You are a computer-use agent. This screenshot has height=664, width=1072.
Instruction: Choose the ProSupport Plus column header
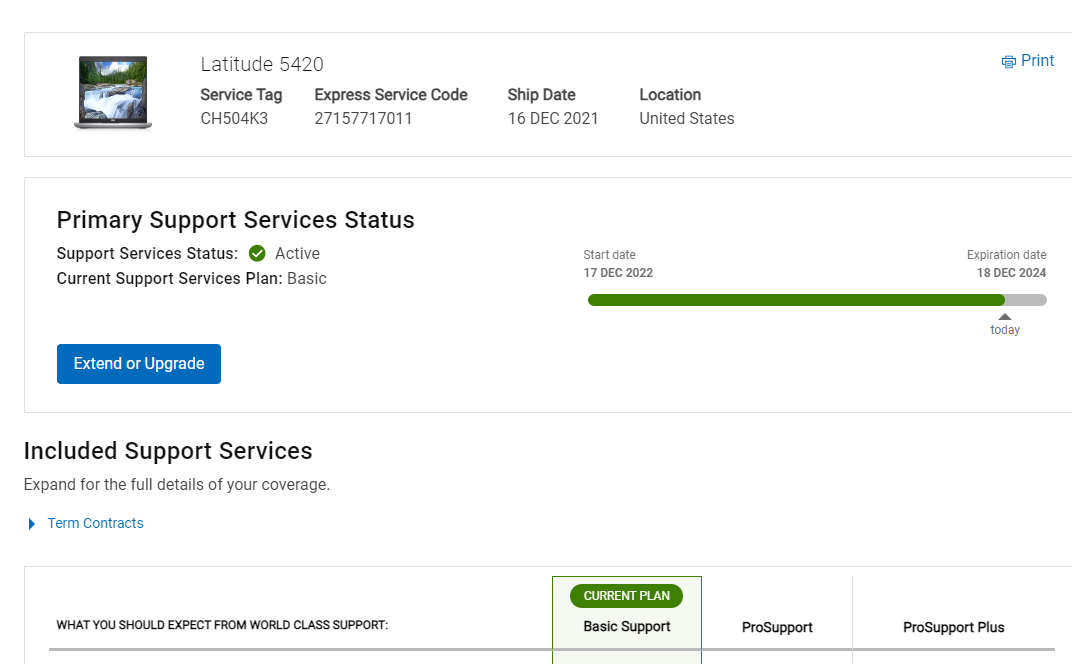pyautogui.click(x=953, y=628)
